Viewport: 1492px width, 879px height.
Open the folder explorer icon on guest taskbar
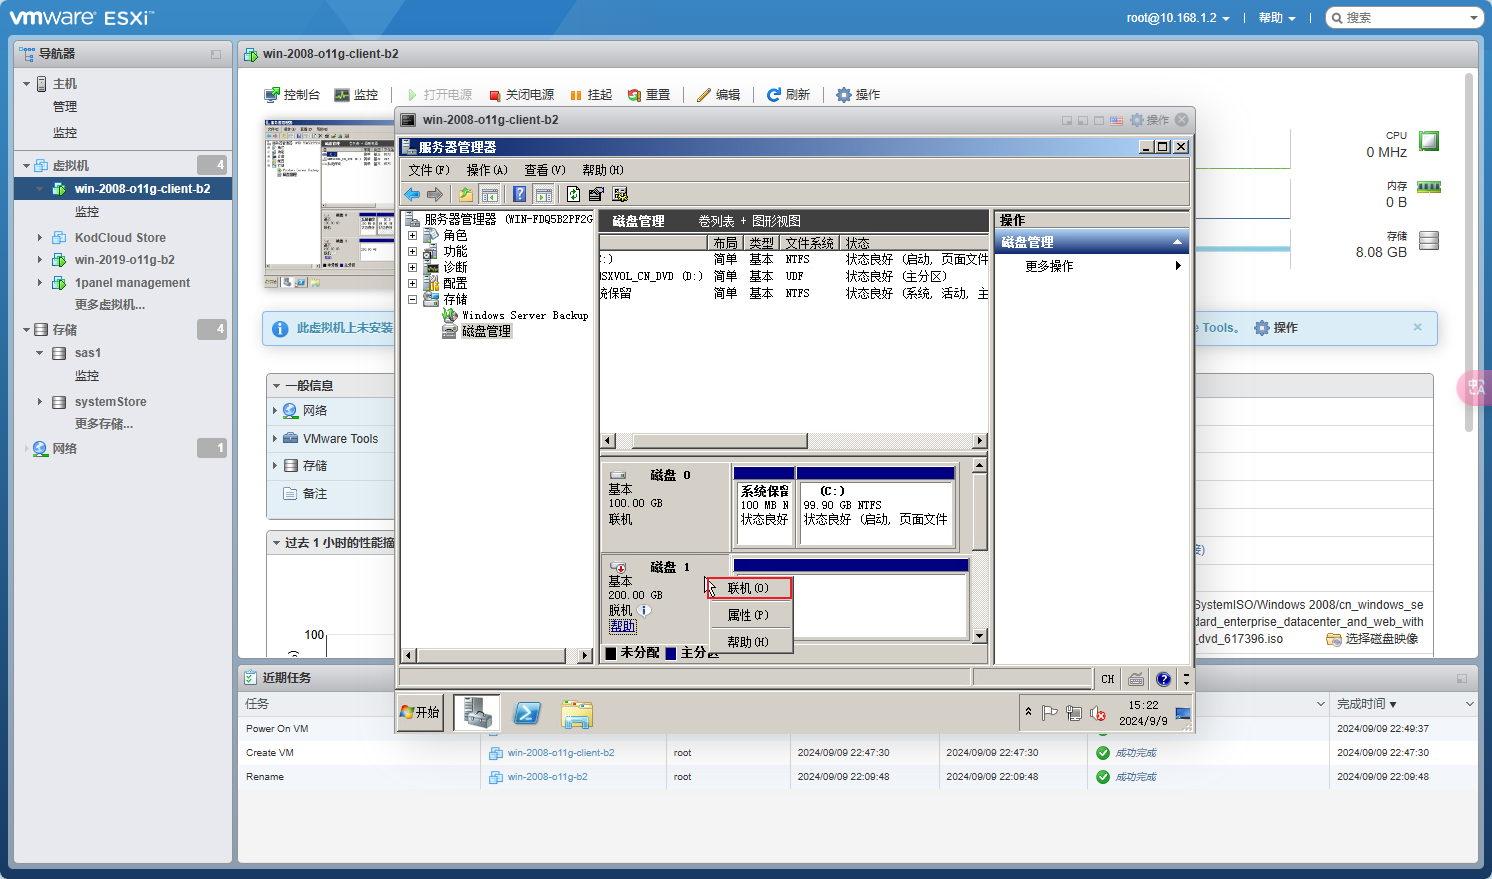pos(577,713)
